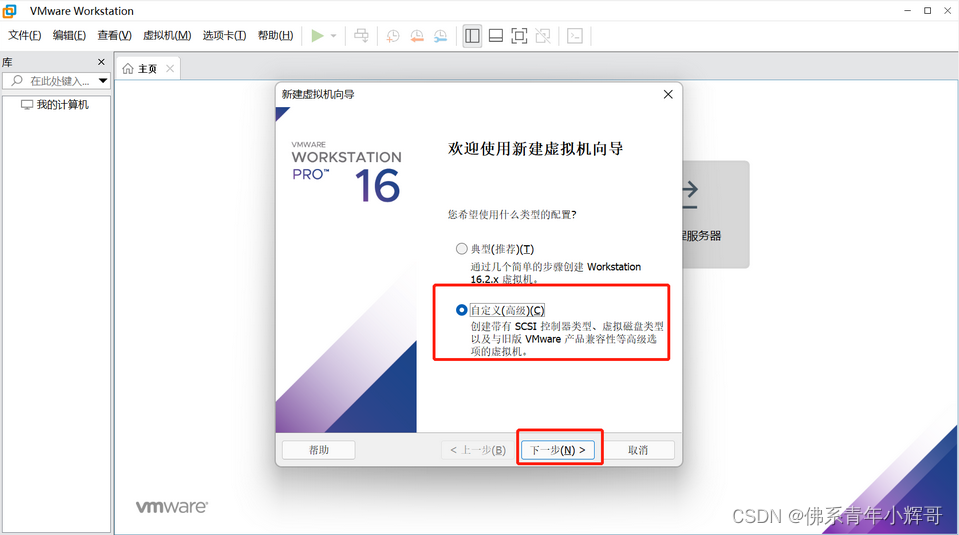Click the console view terminal icon
The image size is (959, 535).
[x=575, y=36]
